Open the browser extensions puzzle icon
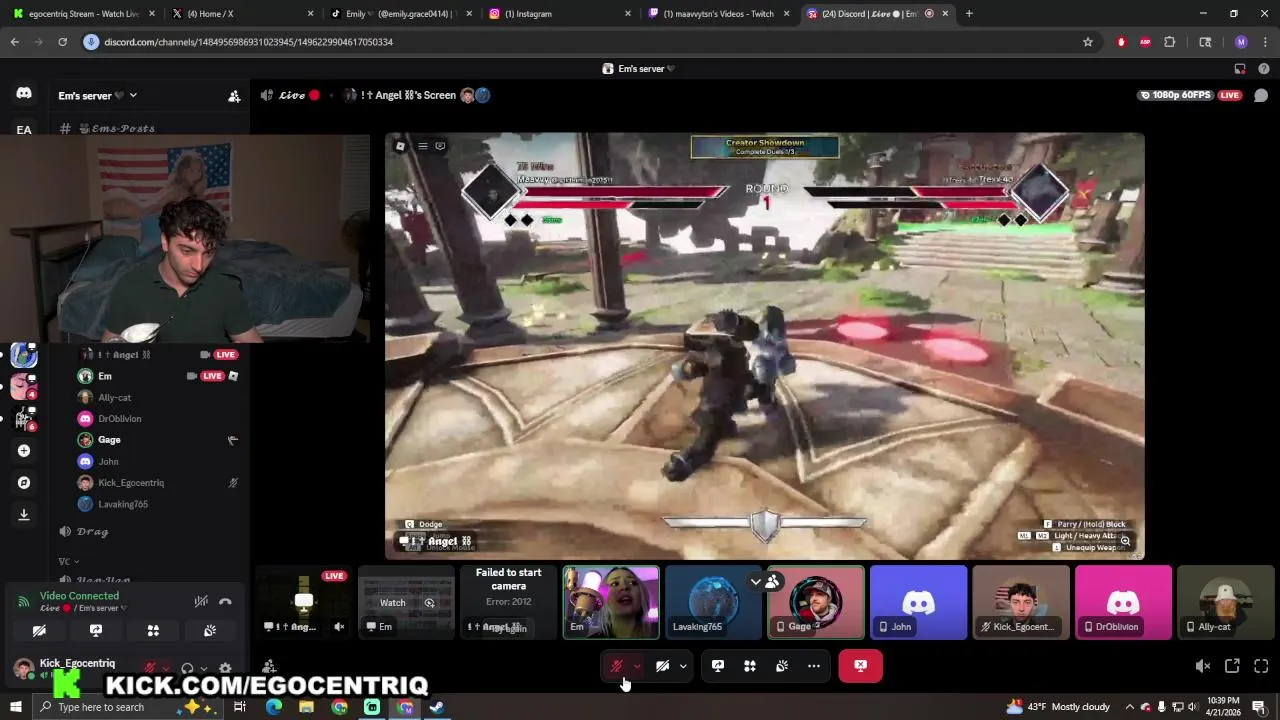Screen dimensions: 1280x720 1170,42
